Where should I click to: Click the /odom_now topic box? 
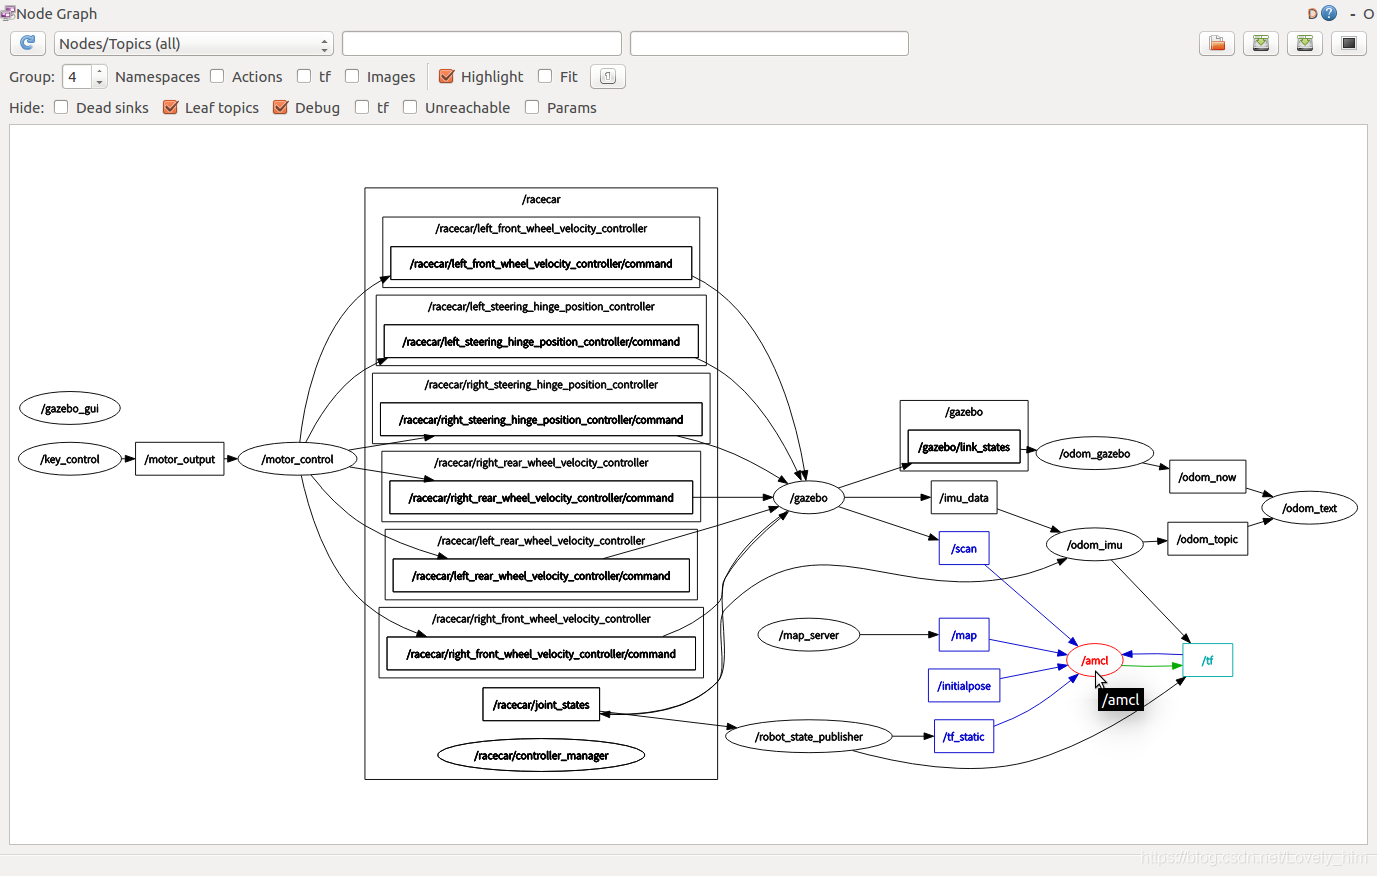tap(1207, 477)
